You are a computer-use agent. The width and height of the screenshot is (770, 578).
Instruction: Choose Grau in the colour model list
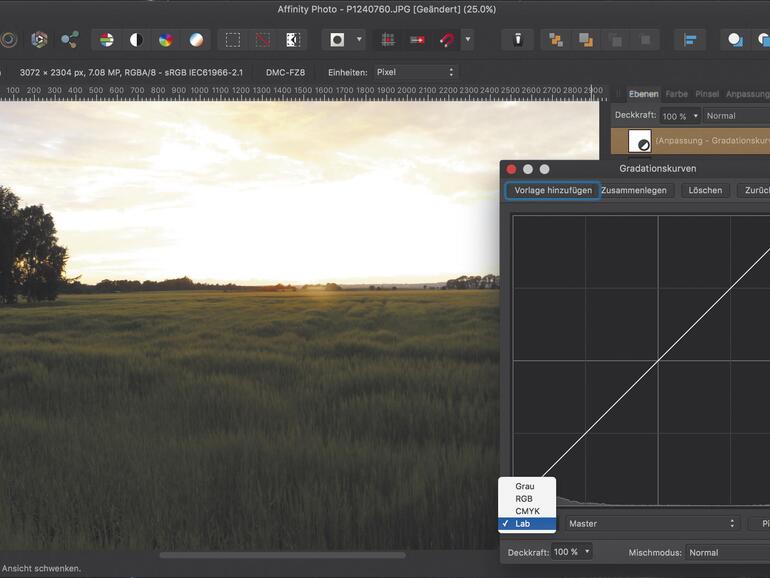coord(525,486)
